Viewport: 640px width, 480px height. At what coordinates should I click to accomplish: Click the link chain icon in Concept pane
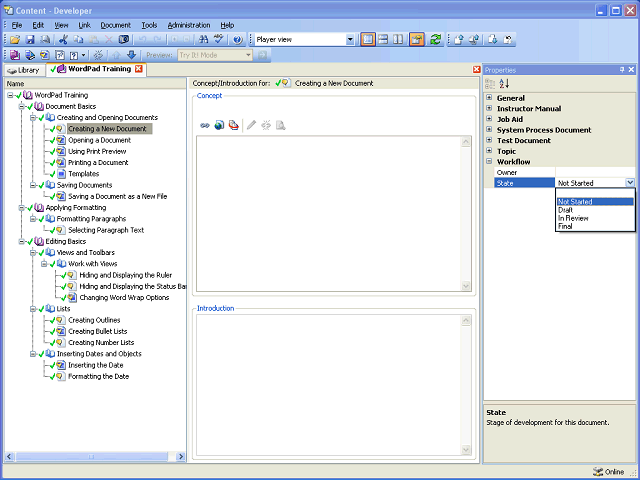205,125
